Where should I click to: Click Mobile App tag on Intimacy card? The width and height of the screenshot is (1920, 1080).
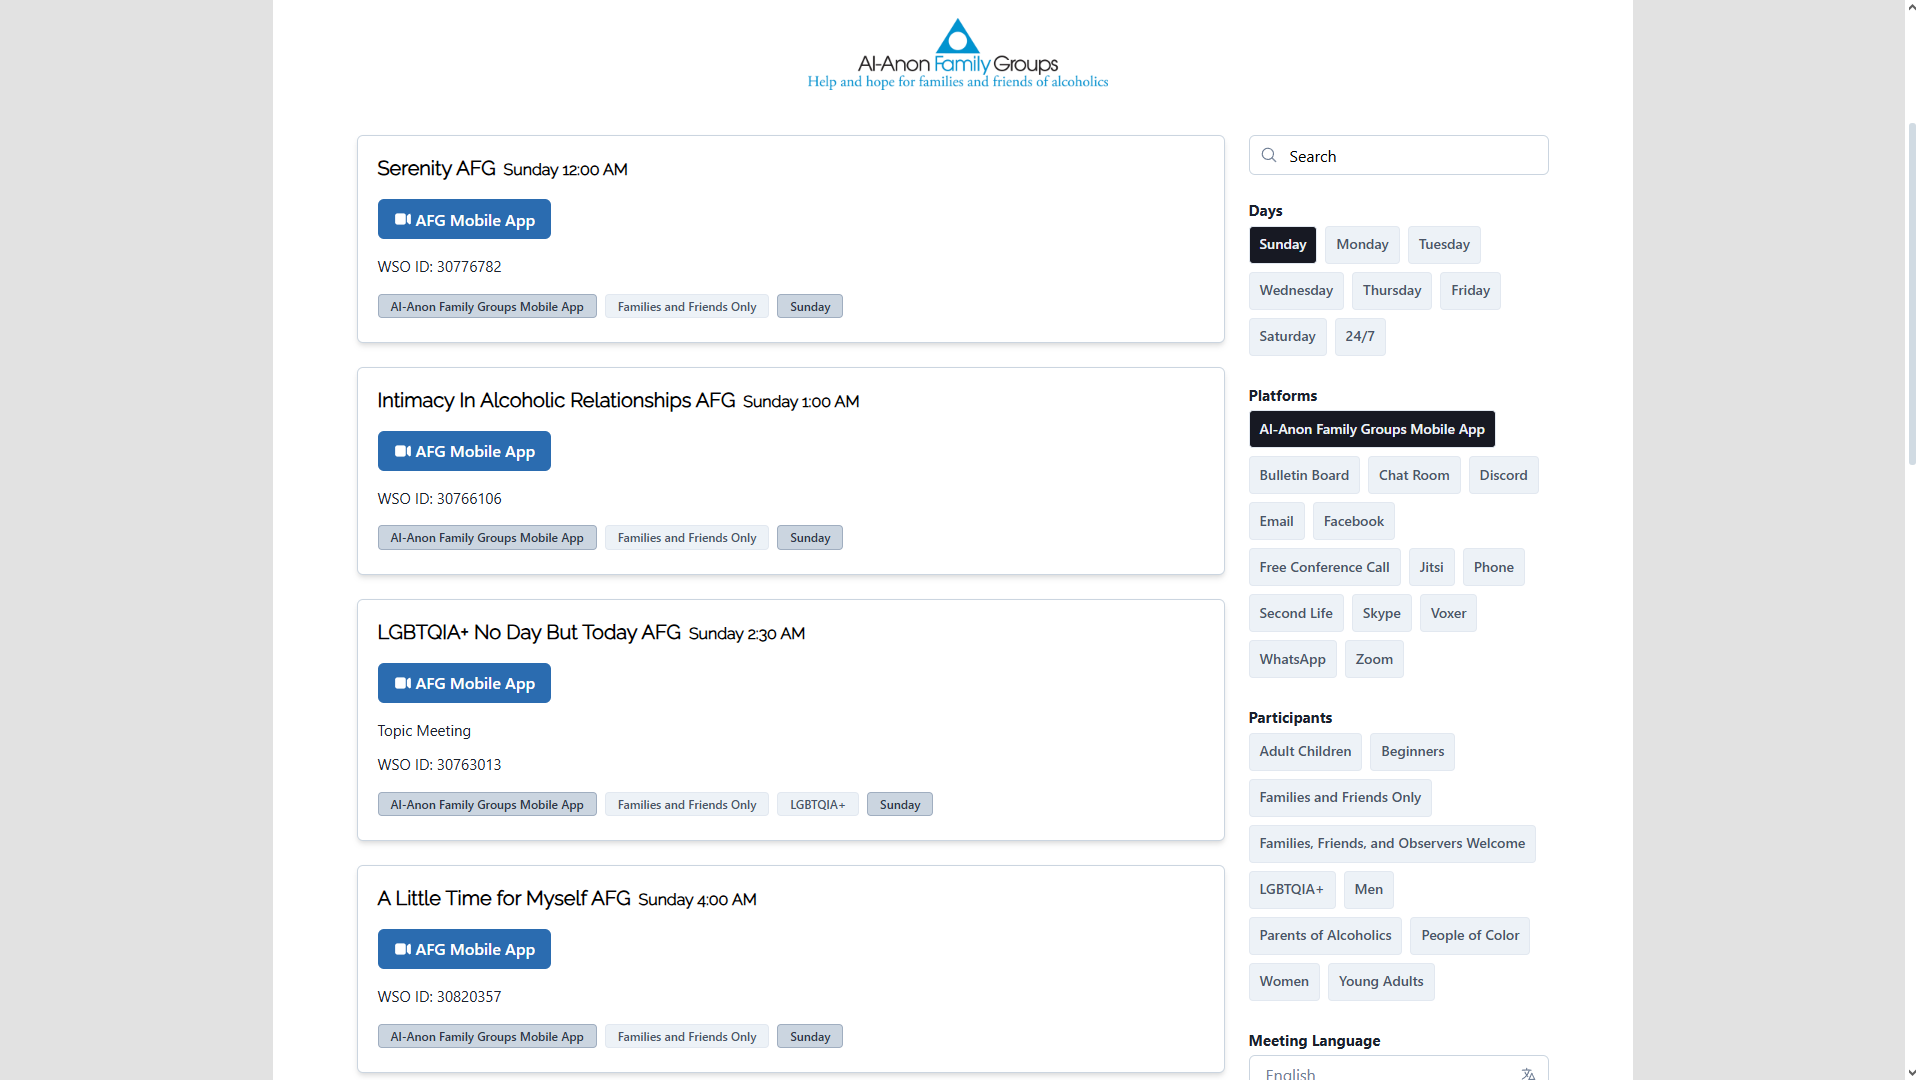(487, 537)
